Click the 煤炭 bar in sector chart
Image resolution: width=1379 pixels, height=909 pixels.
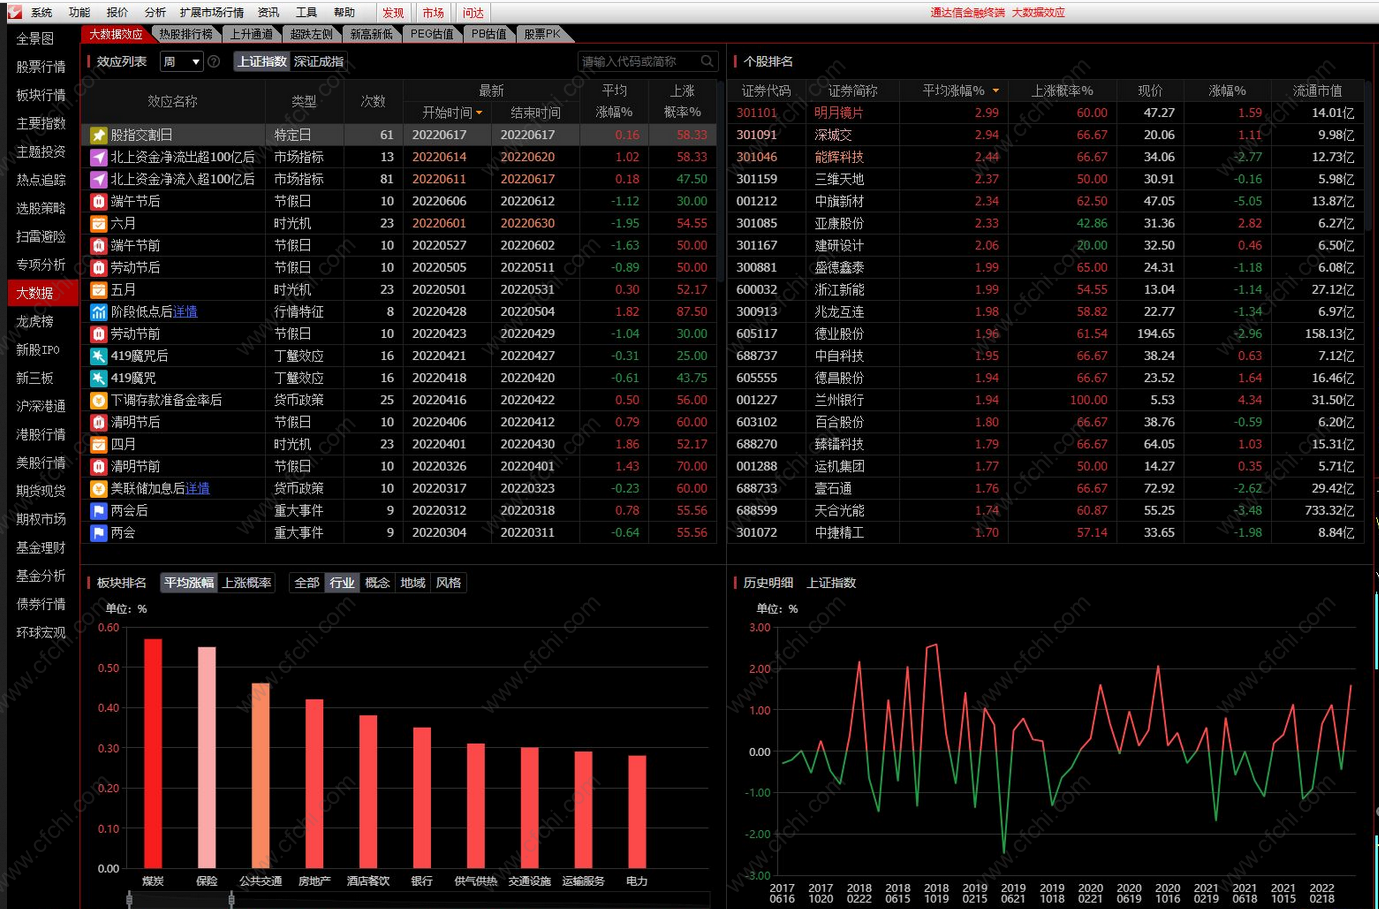153,753
